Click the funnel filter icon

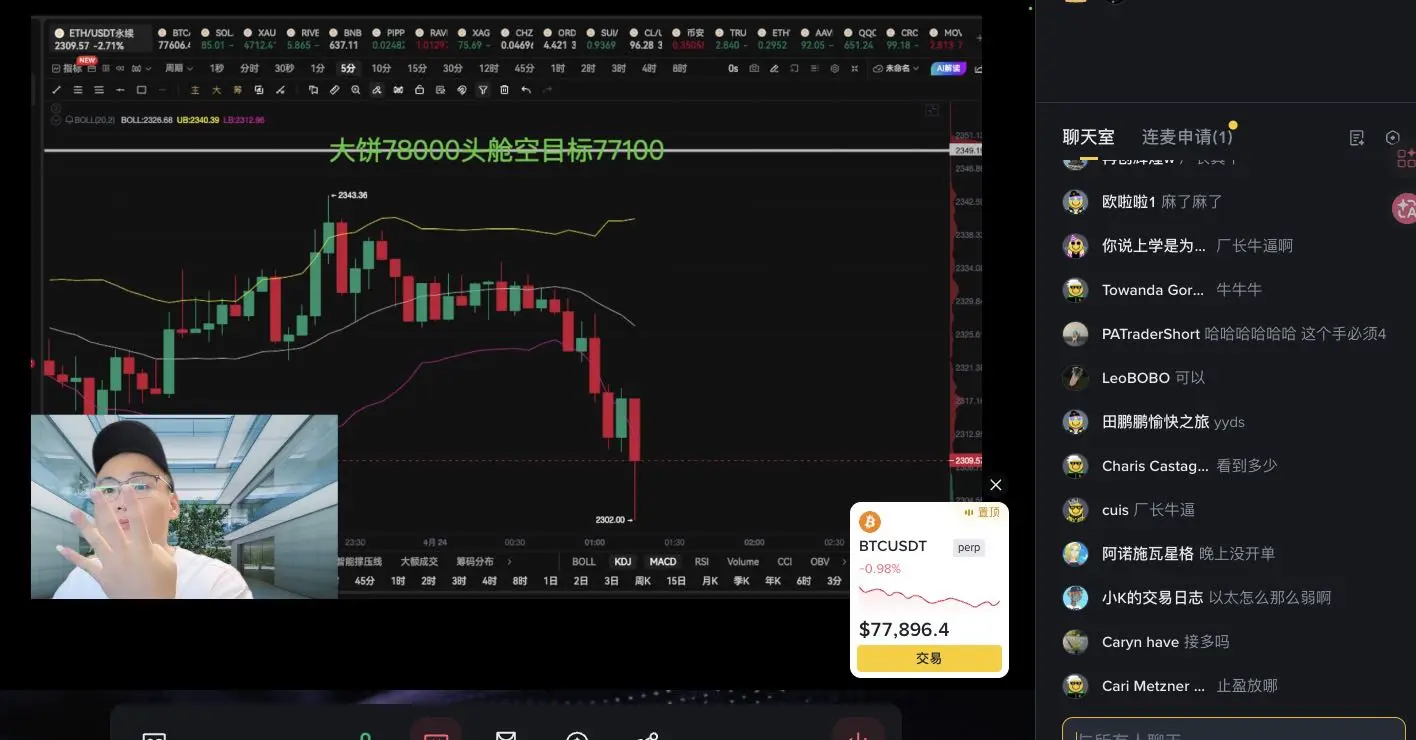[483, 90]
